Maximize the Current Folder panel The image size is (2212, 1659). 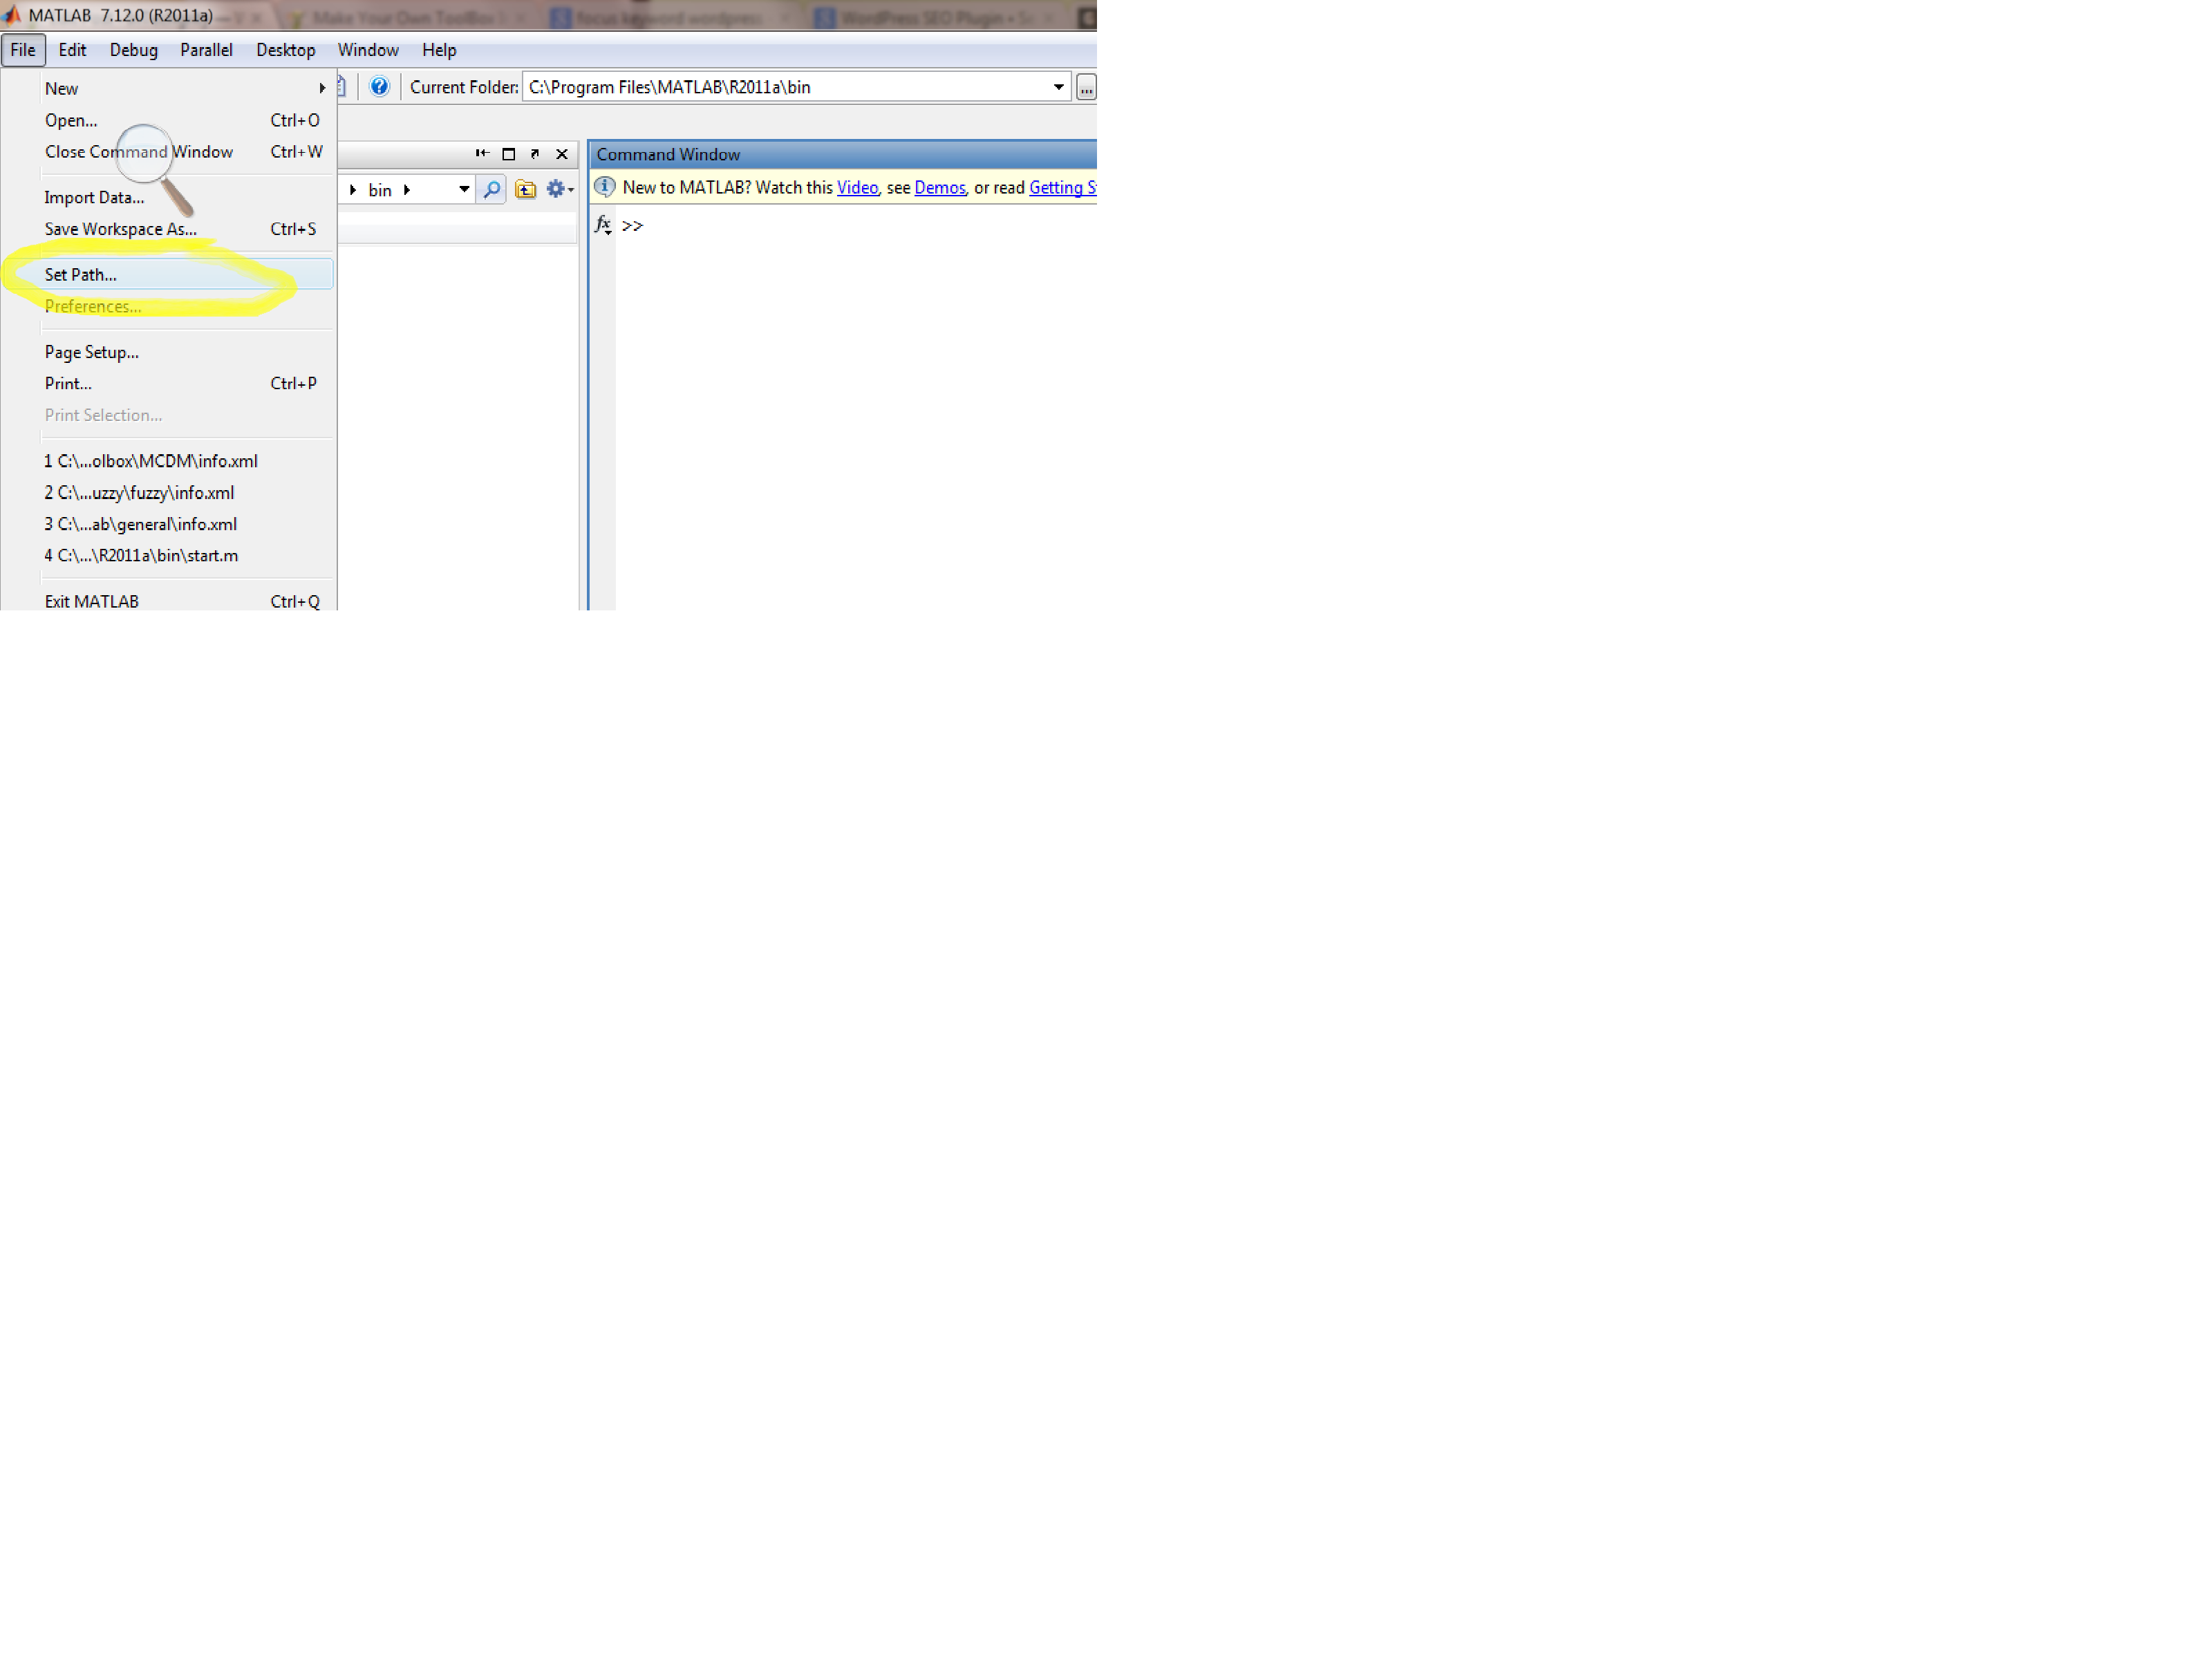pos(508,154)
